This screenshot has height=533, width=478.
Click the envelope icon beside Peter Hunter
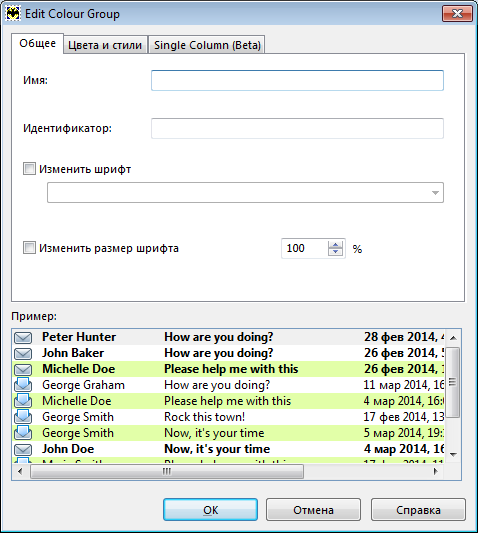23,338
